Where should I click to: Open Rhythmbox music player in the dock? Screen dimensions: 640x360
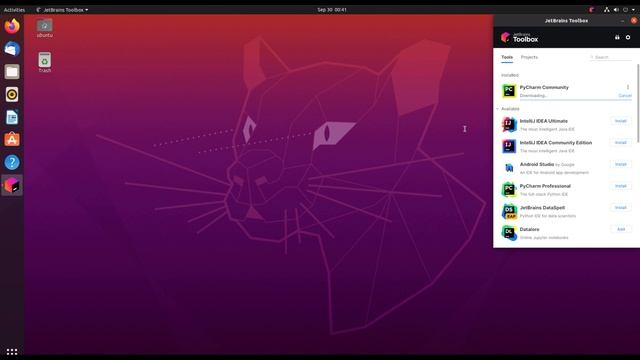click(x=12, y=94)
